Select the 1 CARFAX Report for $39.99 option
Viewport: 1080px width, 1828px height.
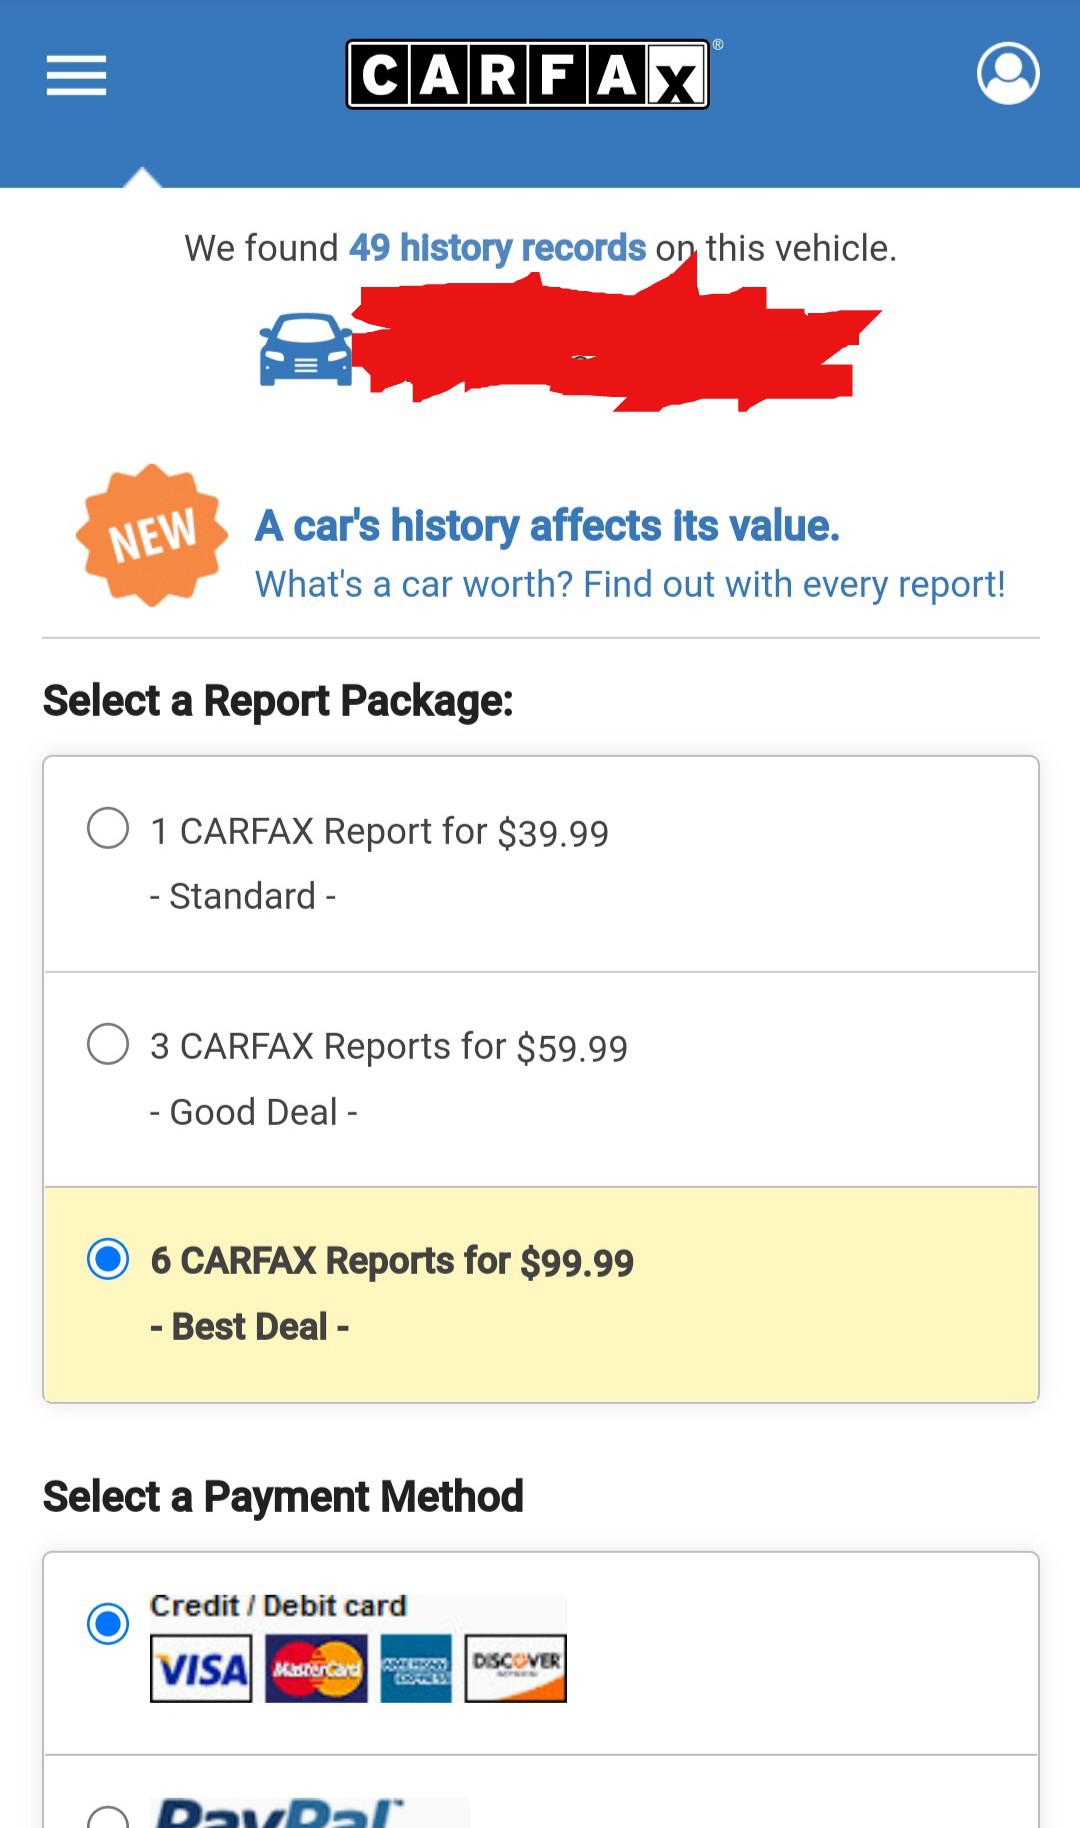point(106,828)
